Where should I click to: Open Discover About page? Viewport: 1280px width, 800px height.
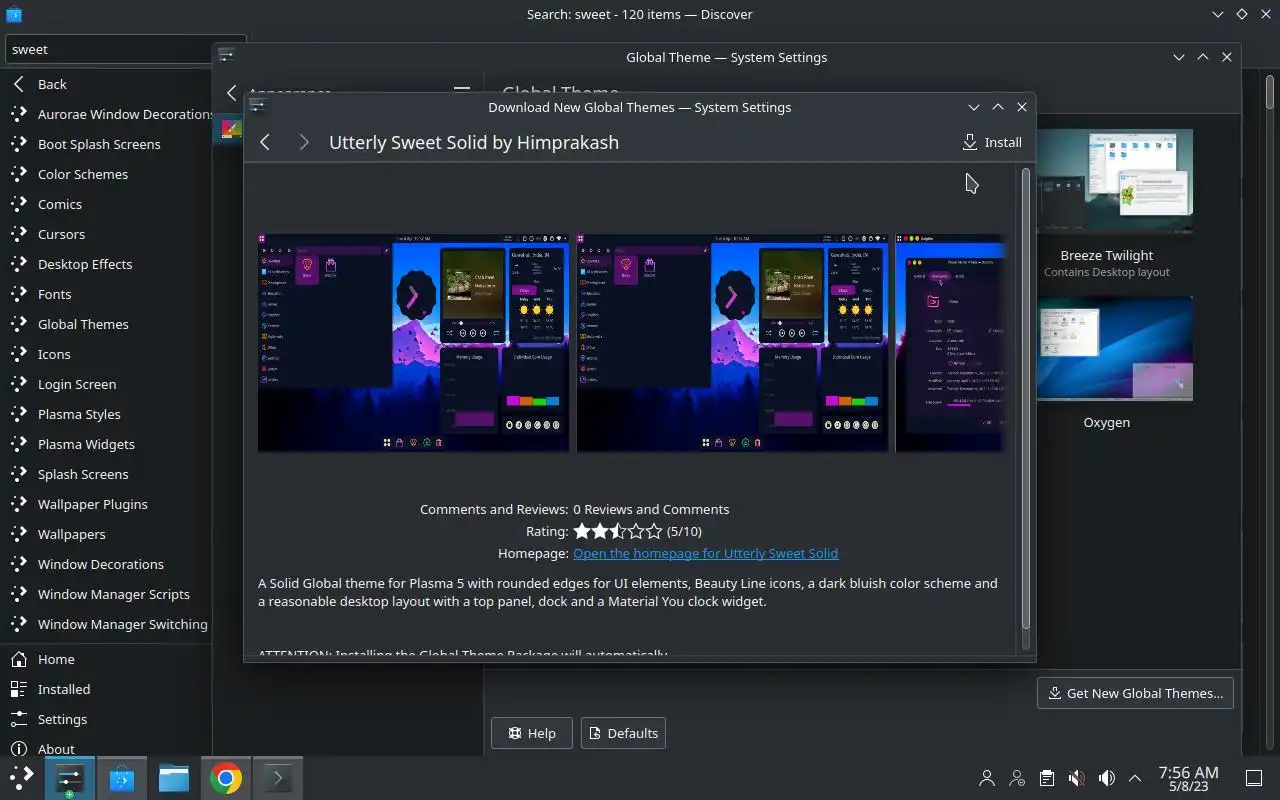(106, 747)
